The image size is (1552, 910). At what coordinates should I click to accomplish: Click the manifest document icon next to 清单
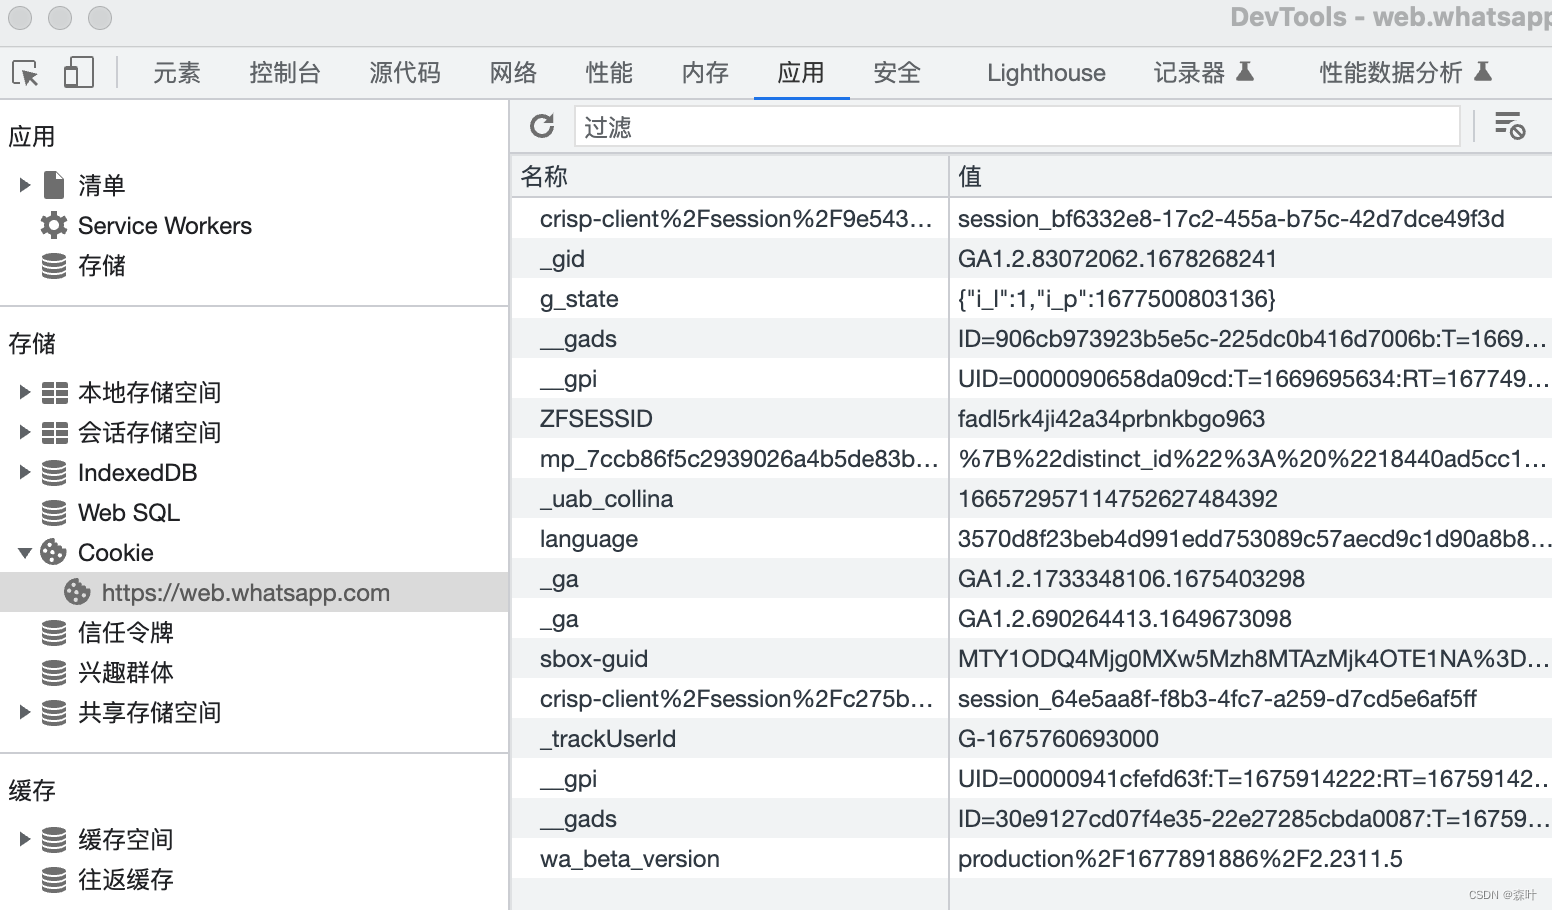tap(54, 185)
